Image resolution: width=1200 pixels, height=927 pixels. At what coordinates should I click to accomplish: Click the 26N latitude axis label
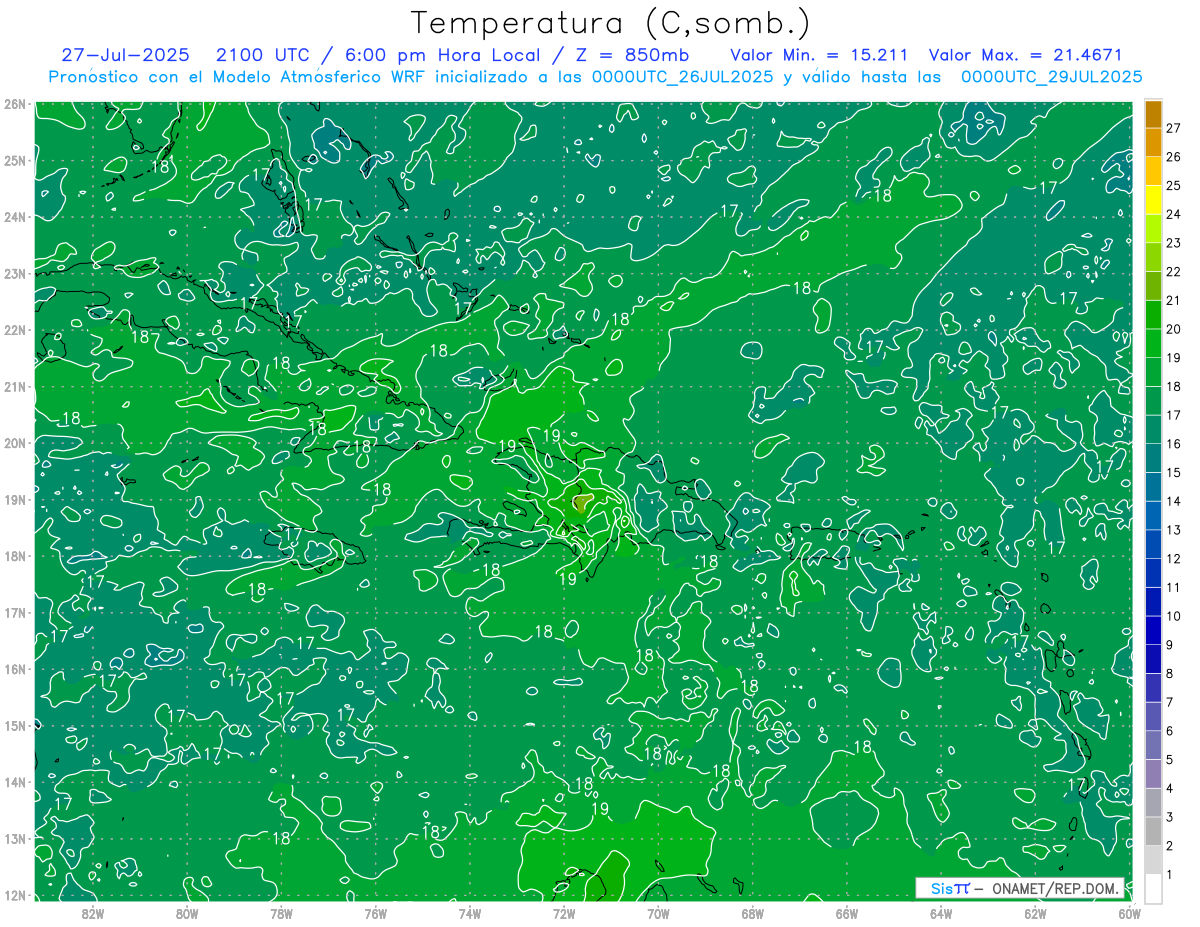(15, 104)
